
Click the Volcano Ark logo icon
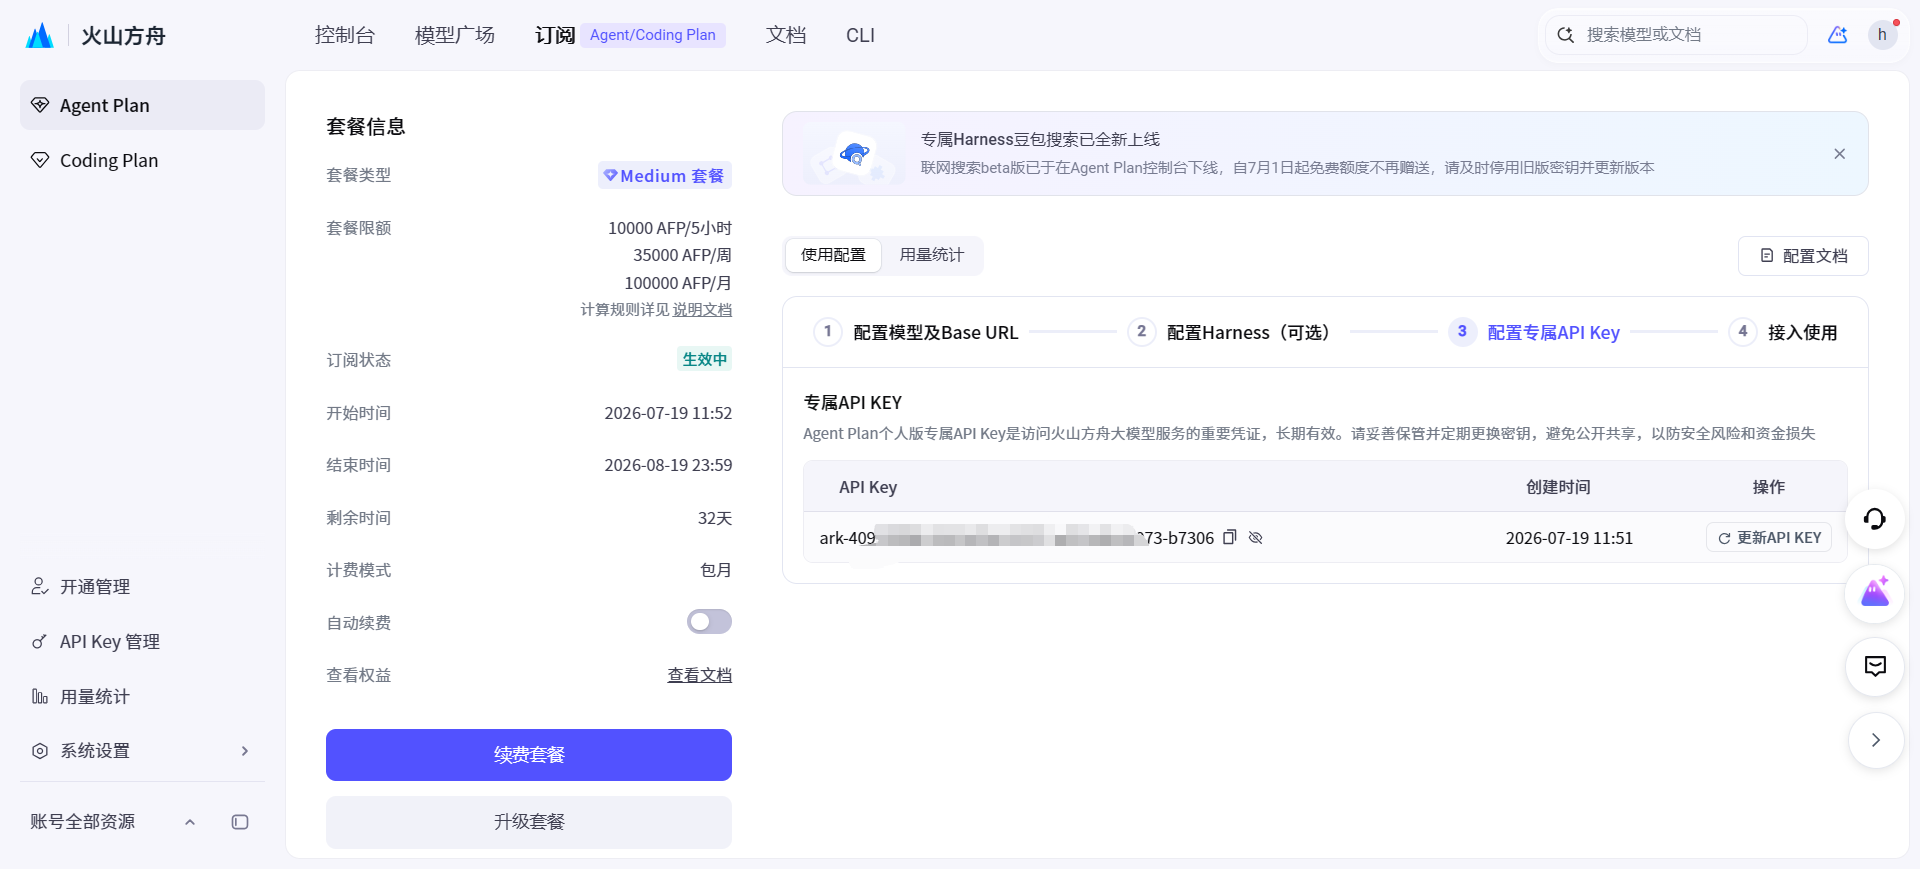pyautogui.click(x=40, y=36)
